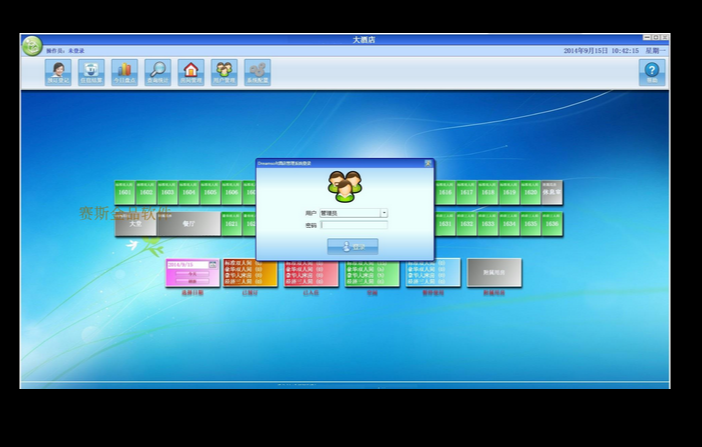Open 今日盘点 bar chart icon
The height and width of the screenshot is (447, 702).
(124, 72)
